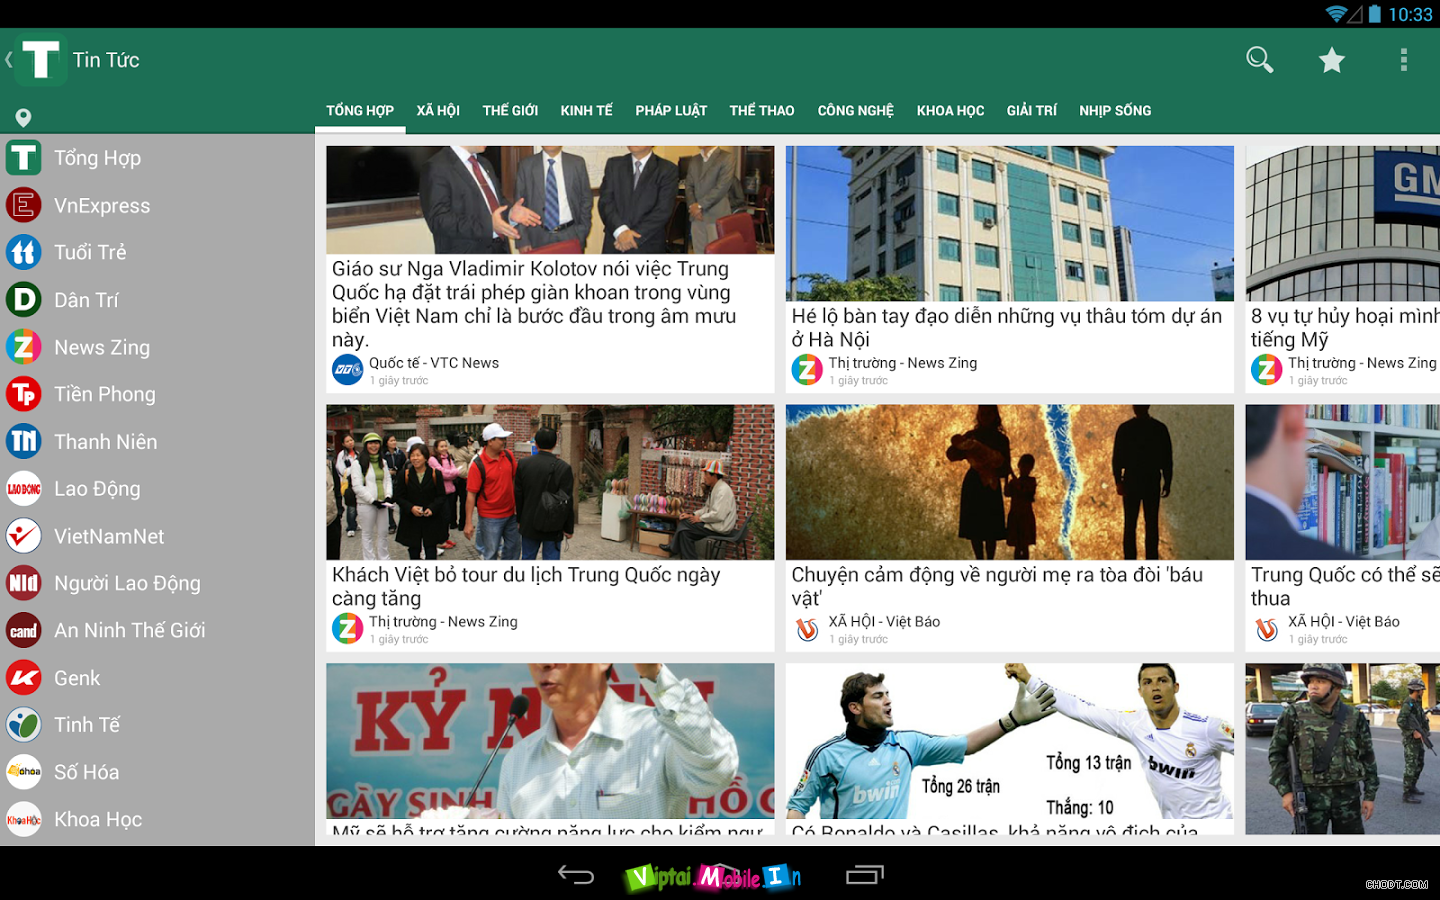Select the VietNamNet source icon
The height and width of the screenshot is (900, 1440).
(x=24, y=536)
